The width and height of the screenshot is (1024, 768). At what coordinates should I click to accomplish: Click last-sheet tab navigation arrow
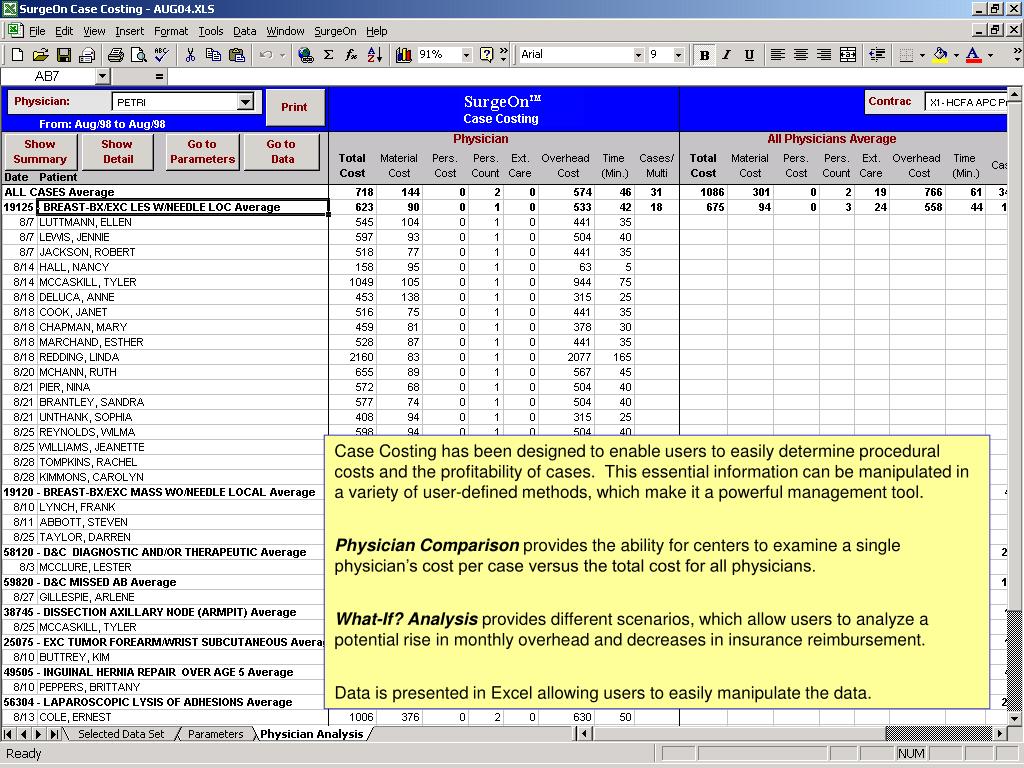coord(55,734)
